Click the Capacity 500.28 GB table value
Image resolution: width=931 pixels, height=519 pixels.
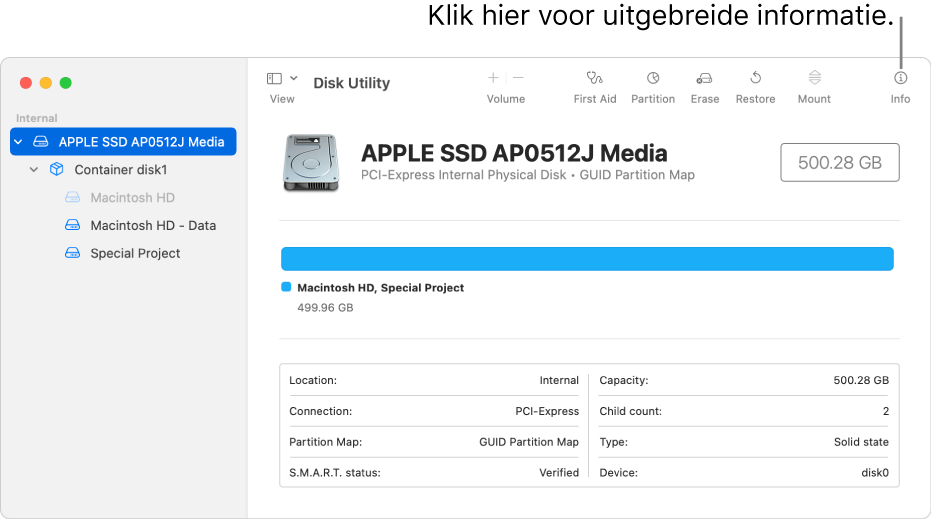[861, 380]
